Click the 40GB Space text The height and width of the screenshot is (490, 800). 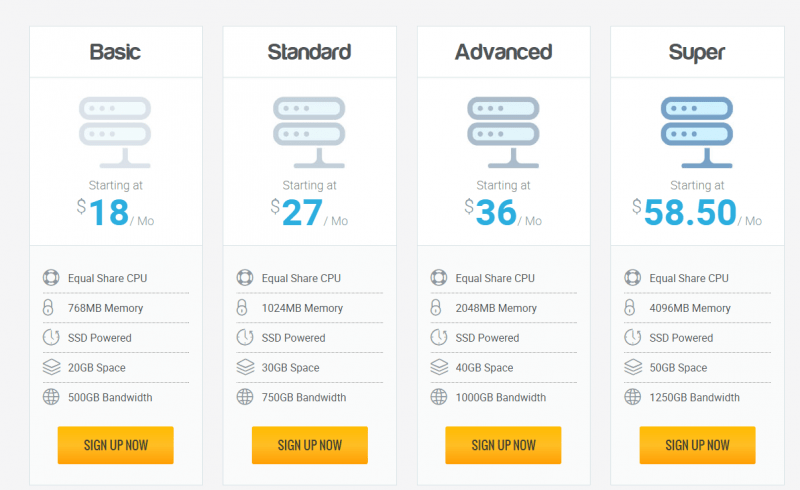coord(485,368)
